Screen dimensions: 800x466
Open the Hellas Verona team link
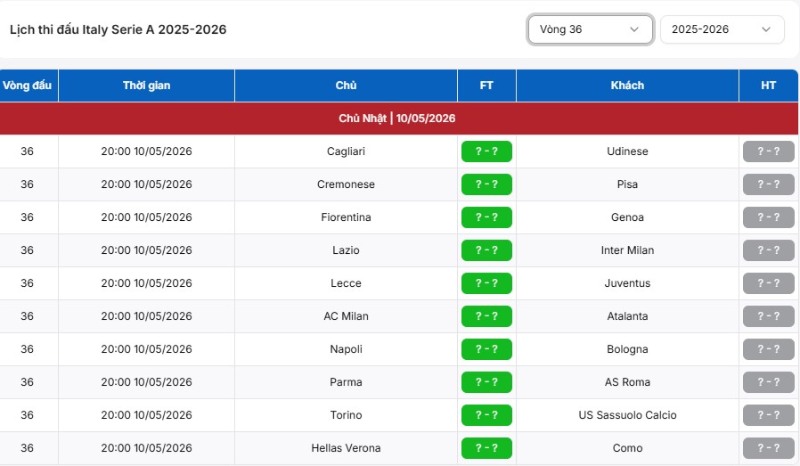(346, 448)
